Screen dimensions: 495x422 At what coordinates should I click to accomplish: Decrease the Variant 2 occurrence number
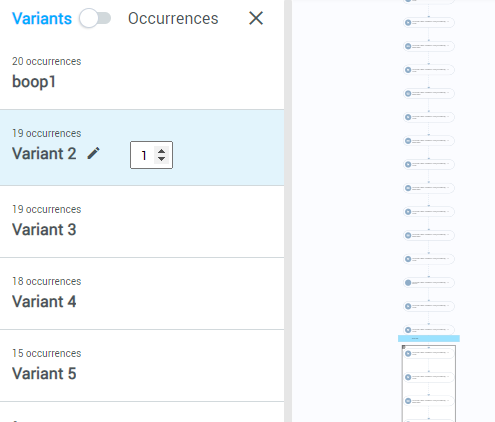[x=162, y=159]
